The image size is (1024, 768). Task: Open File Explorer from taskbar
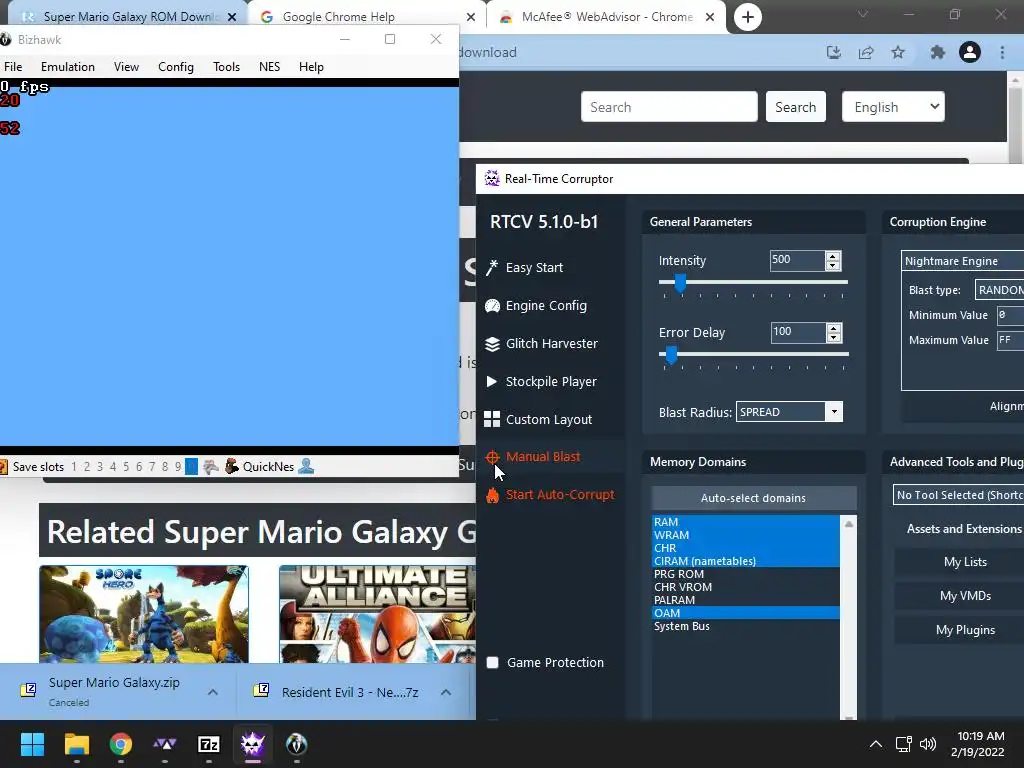pos(76,744)
